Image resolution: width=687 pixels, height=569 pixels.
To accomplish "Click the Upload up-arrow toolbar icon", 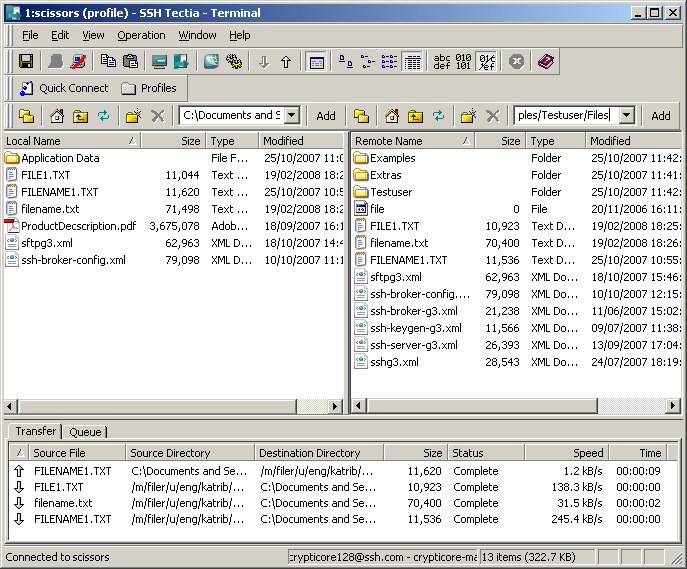I will [x=286, y=62].
